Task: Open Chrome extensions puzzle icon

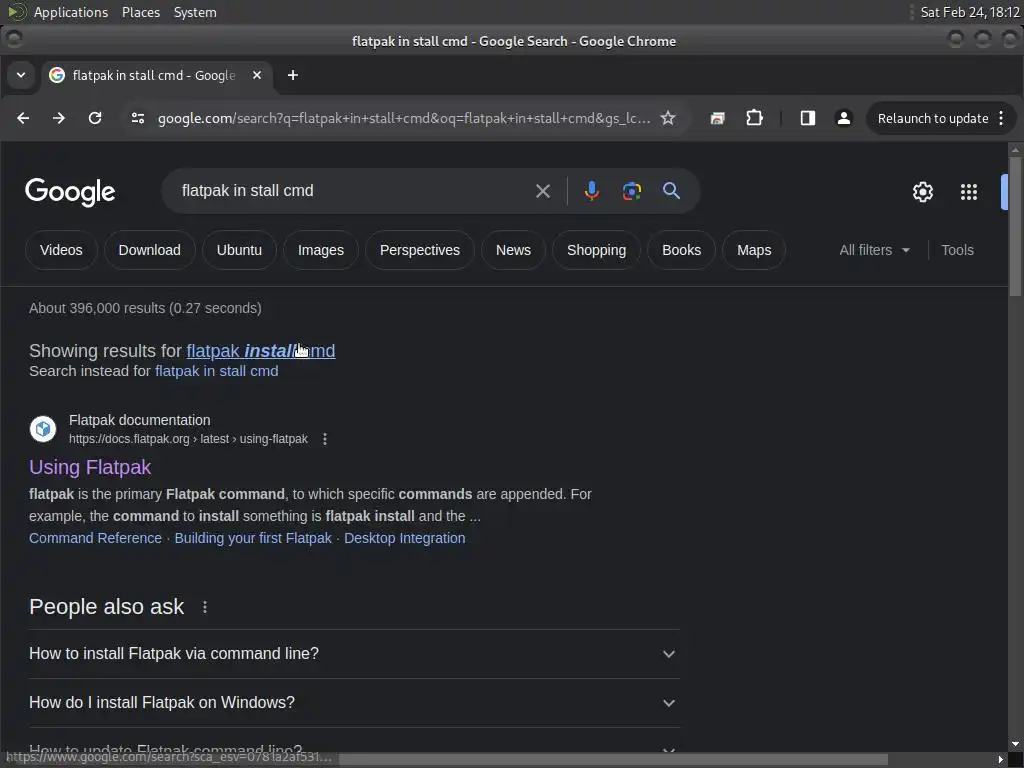Action: (x=754, y=118)
